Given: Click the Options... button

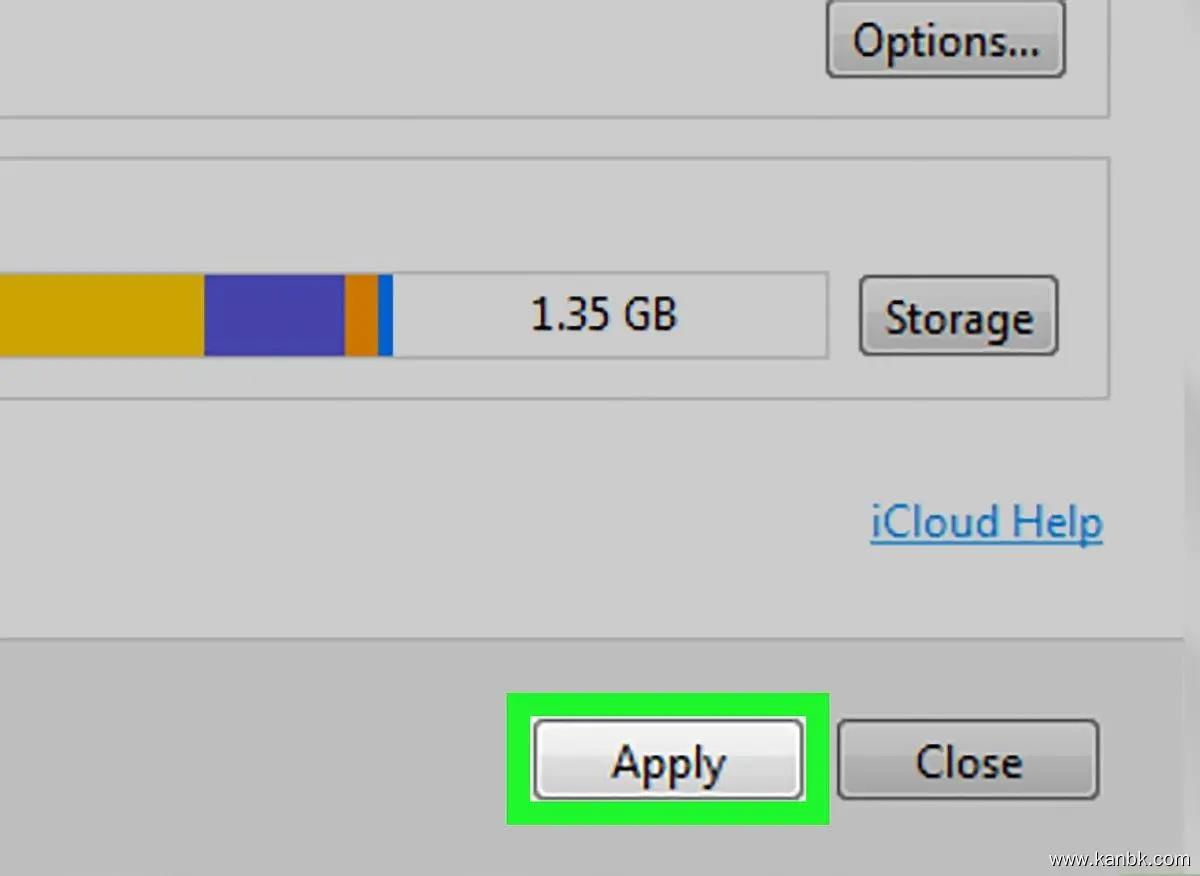Looking at the screenshot, I should point(945,40).
